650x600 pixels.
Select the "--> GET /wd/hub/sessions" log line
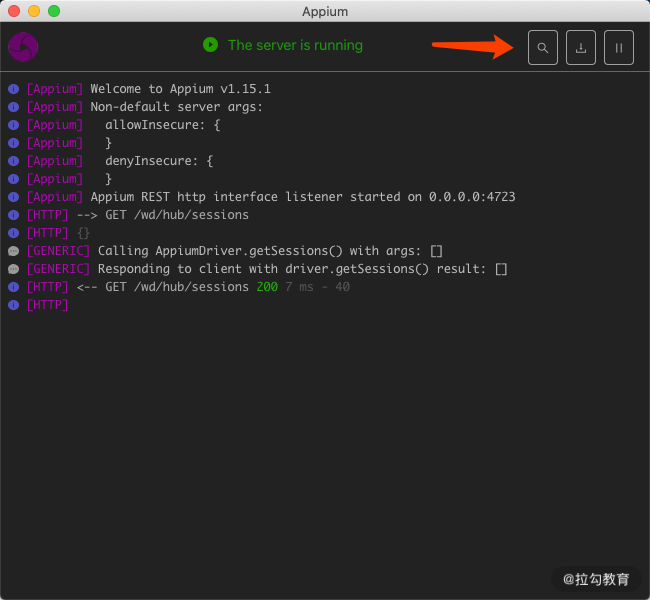(138, 215)
